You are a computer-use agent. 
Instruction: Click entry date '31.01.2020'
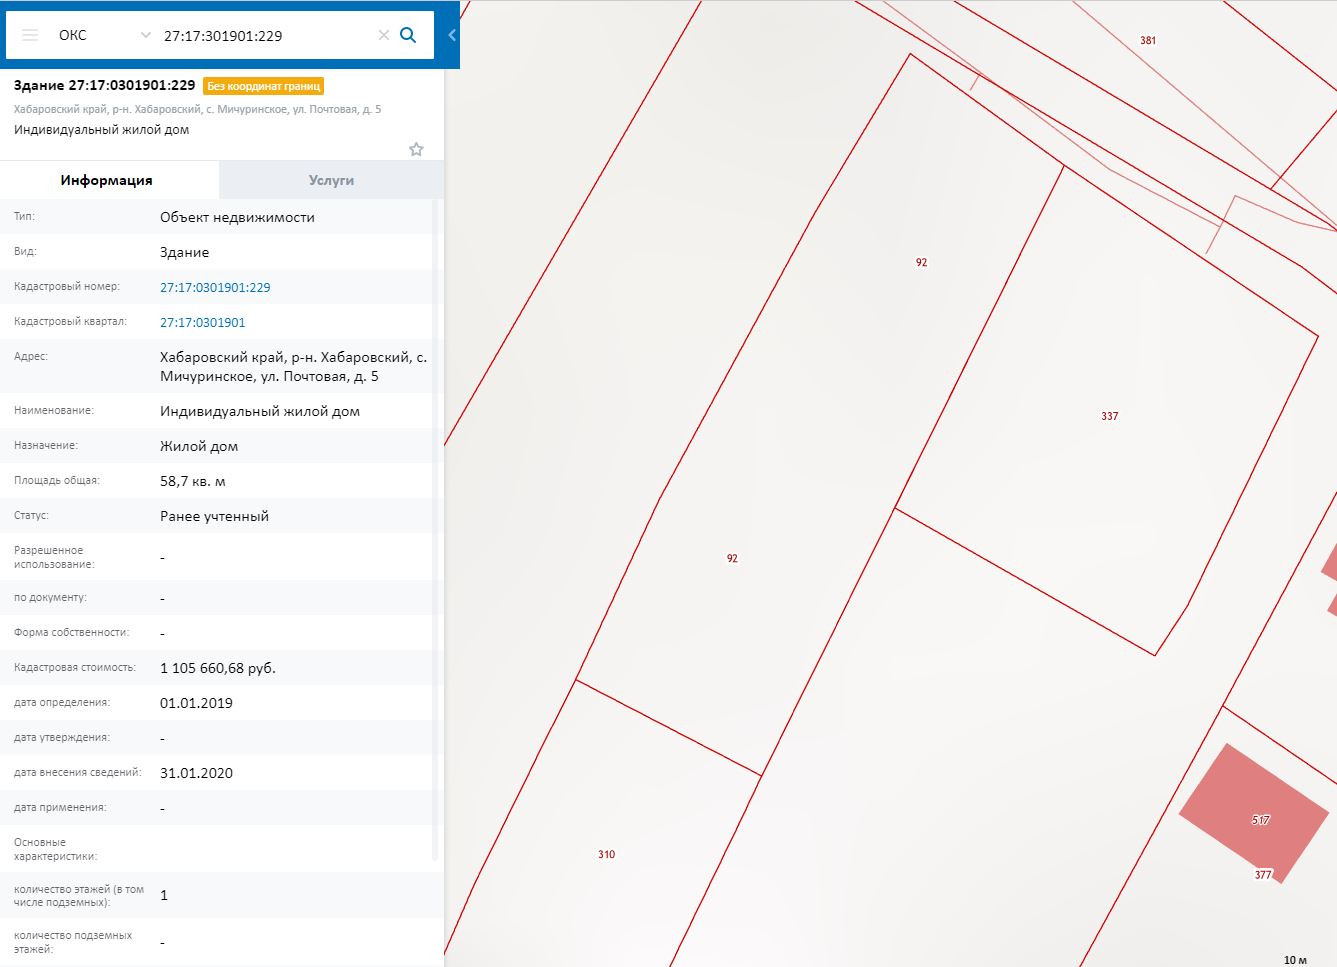(x=196, y=773)
